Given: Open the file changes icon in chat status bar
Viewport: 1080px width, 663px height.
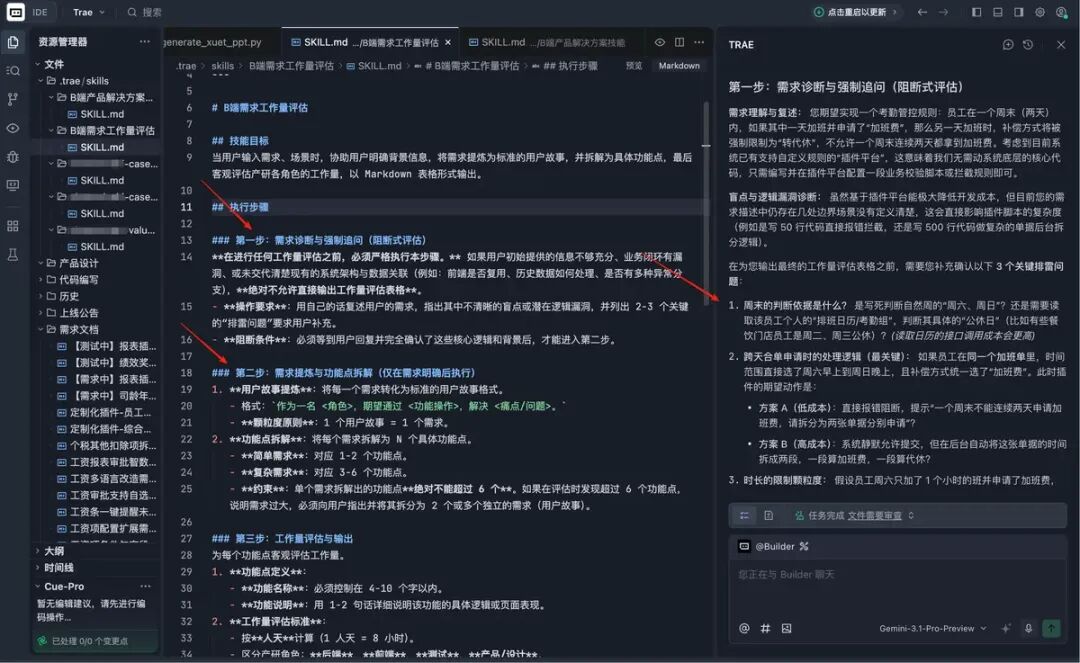Looking at the screenshot, I should pyautogui.click(x=769, y=515).
